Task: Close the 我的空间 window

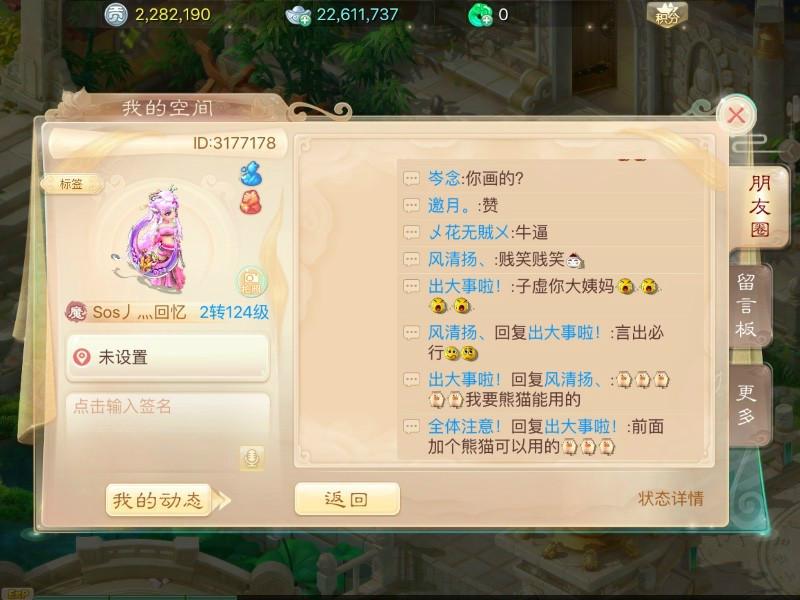Action: point(736,115)
